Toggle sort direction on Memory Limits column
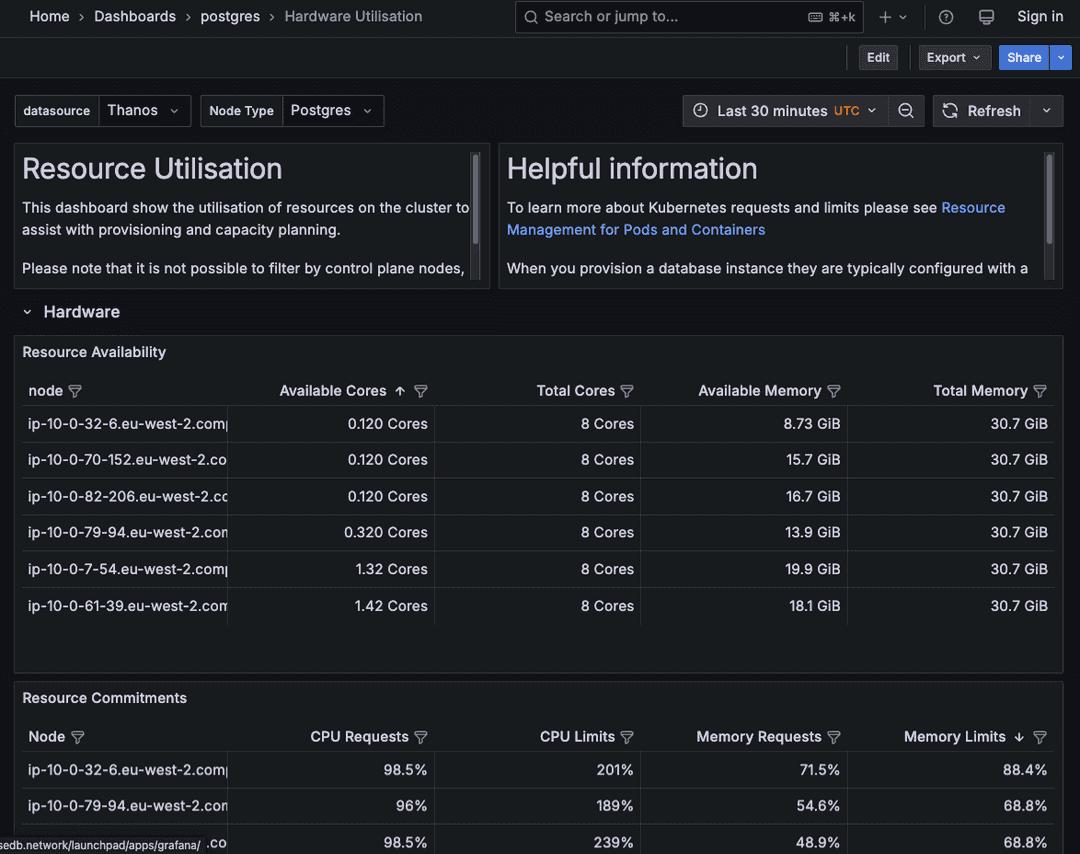Image resolution: width=1080 pixels, height=854 pixels. [x=1017, y=737]
